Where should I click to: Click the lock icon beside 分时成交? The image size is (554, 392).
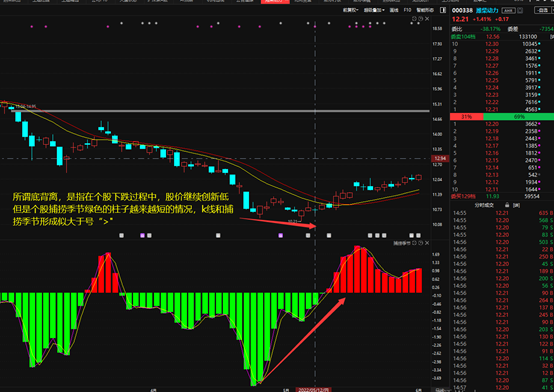[507, 205]
